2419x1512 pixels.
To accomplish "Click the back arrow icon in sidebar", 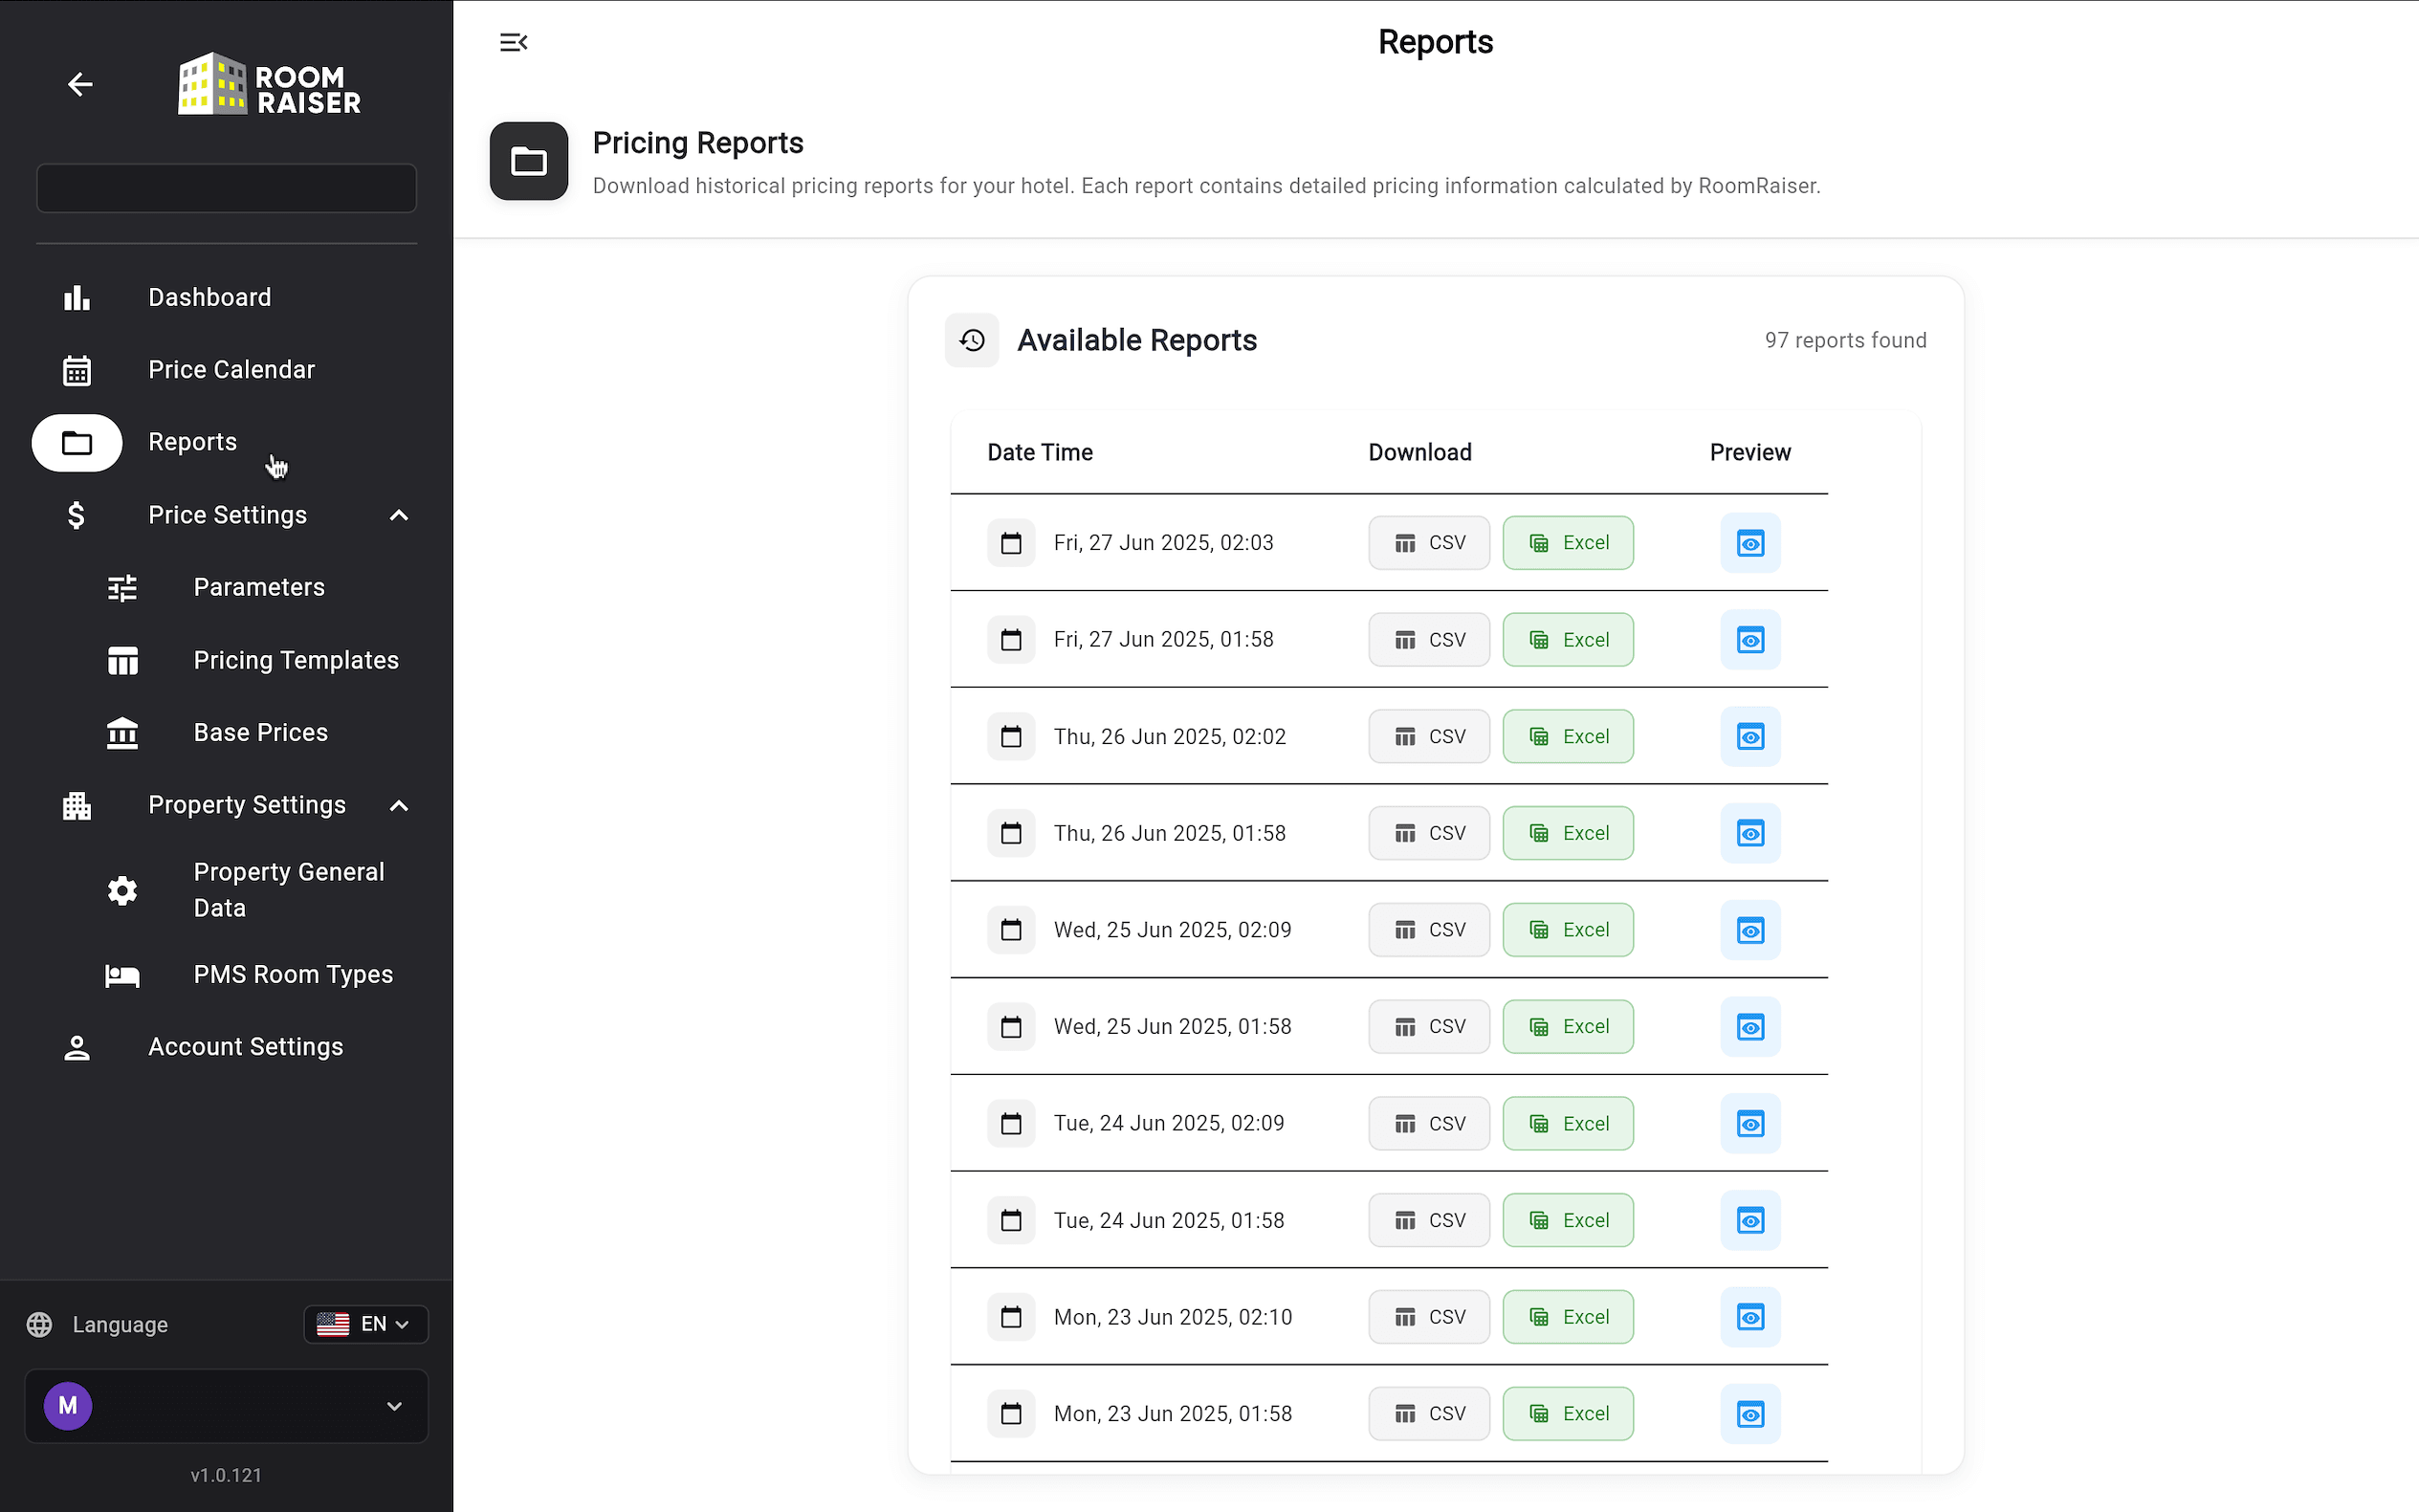I will coord(80,85).
